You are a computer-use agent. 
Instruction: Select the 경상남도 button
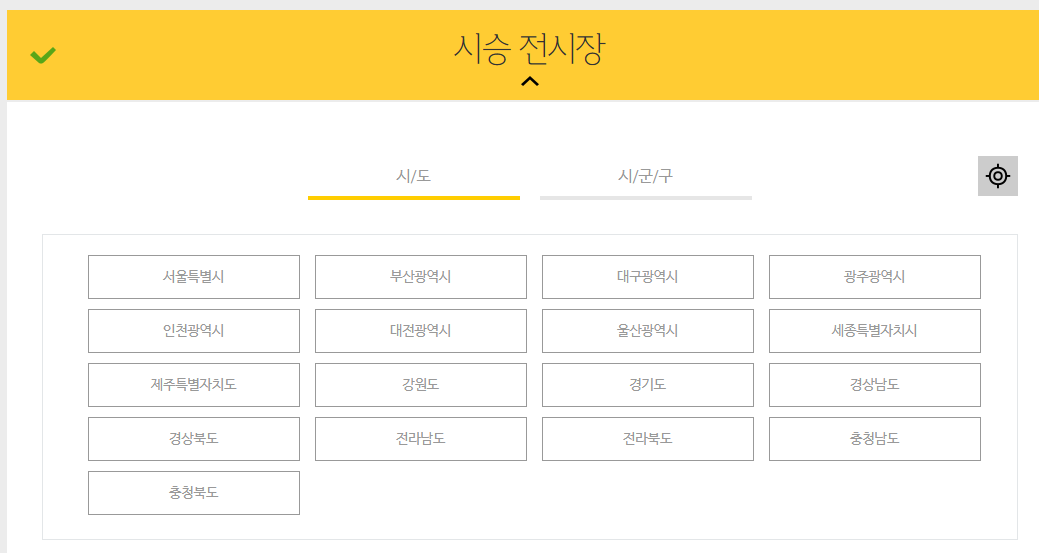click(875, 385)
